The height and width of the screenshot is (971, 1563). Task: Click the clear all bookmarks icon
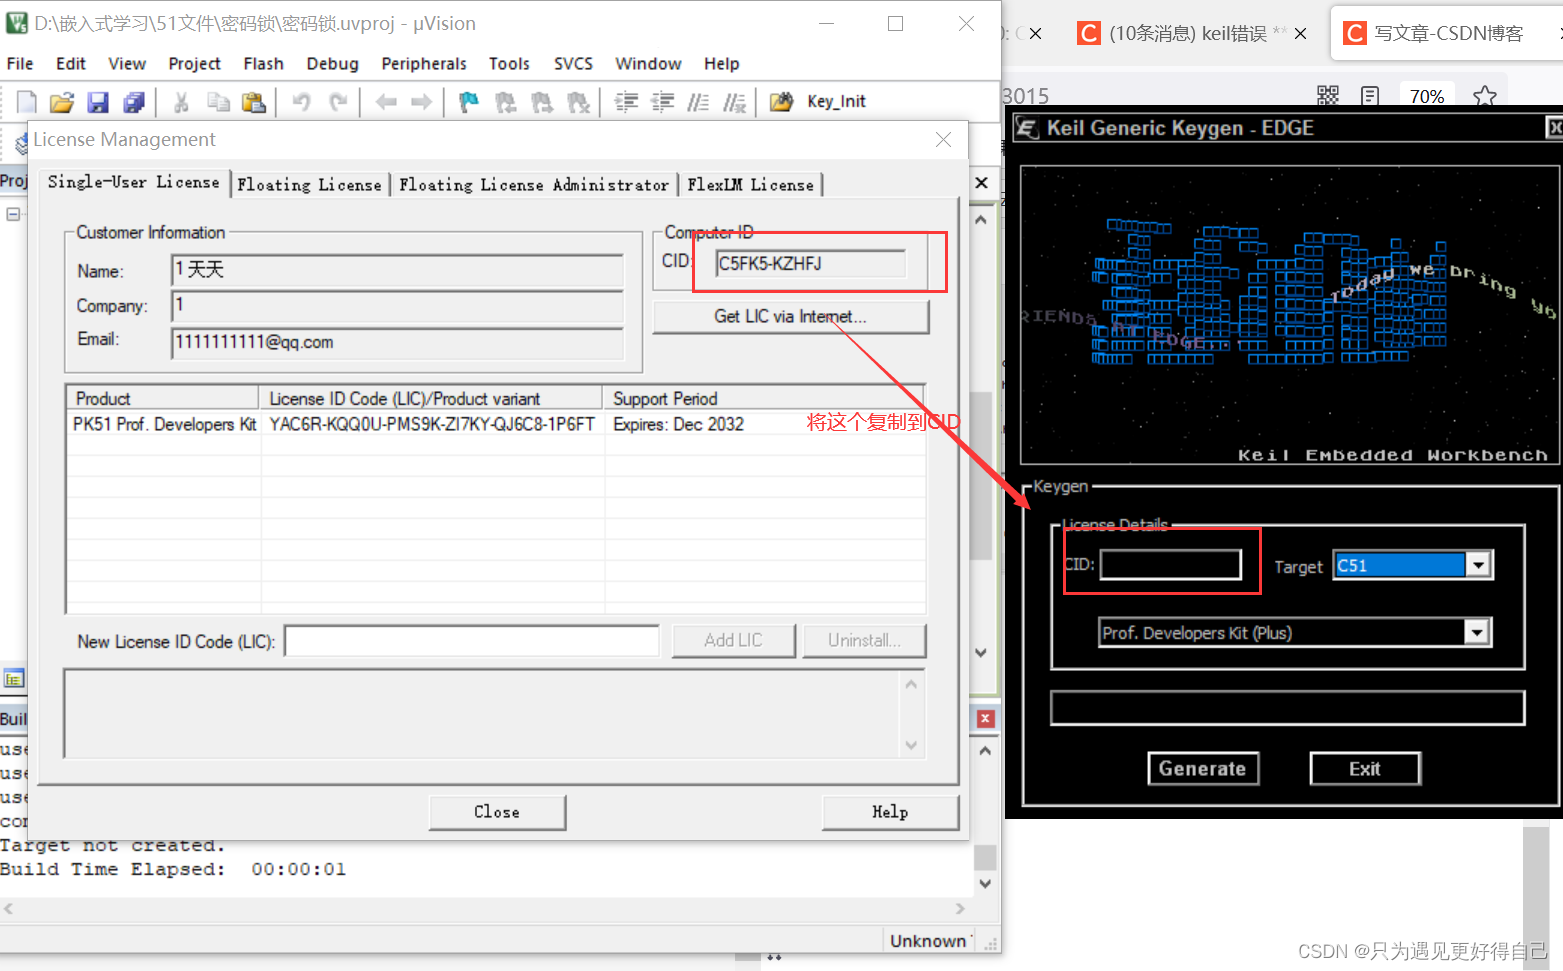[578, 102]
